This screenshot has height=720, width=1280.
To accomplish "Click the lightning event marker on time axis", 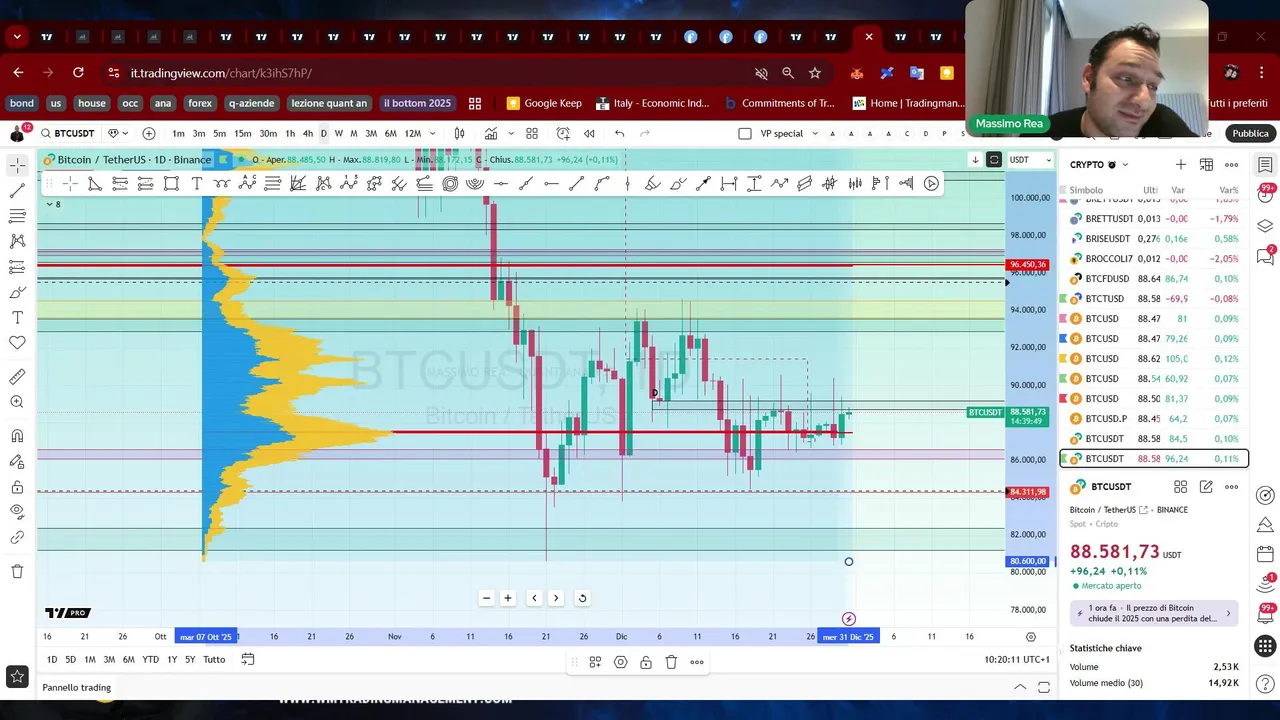I will point(848,619).
